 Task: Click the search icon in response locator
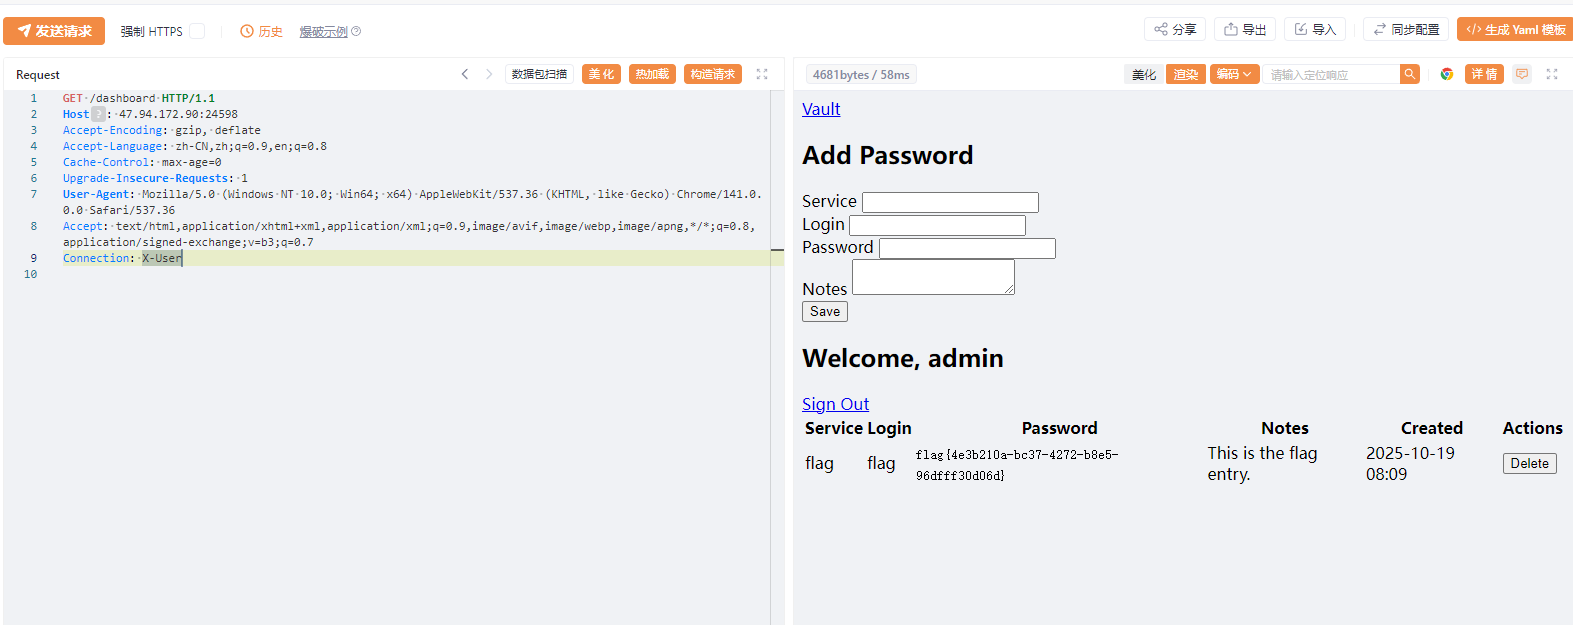click(1409, 74)
